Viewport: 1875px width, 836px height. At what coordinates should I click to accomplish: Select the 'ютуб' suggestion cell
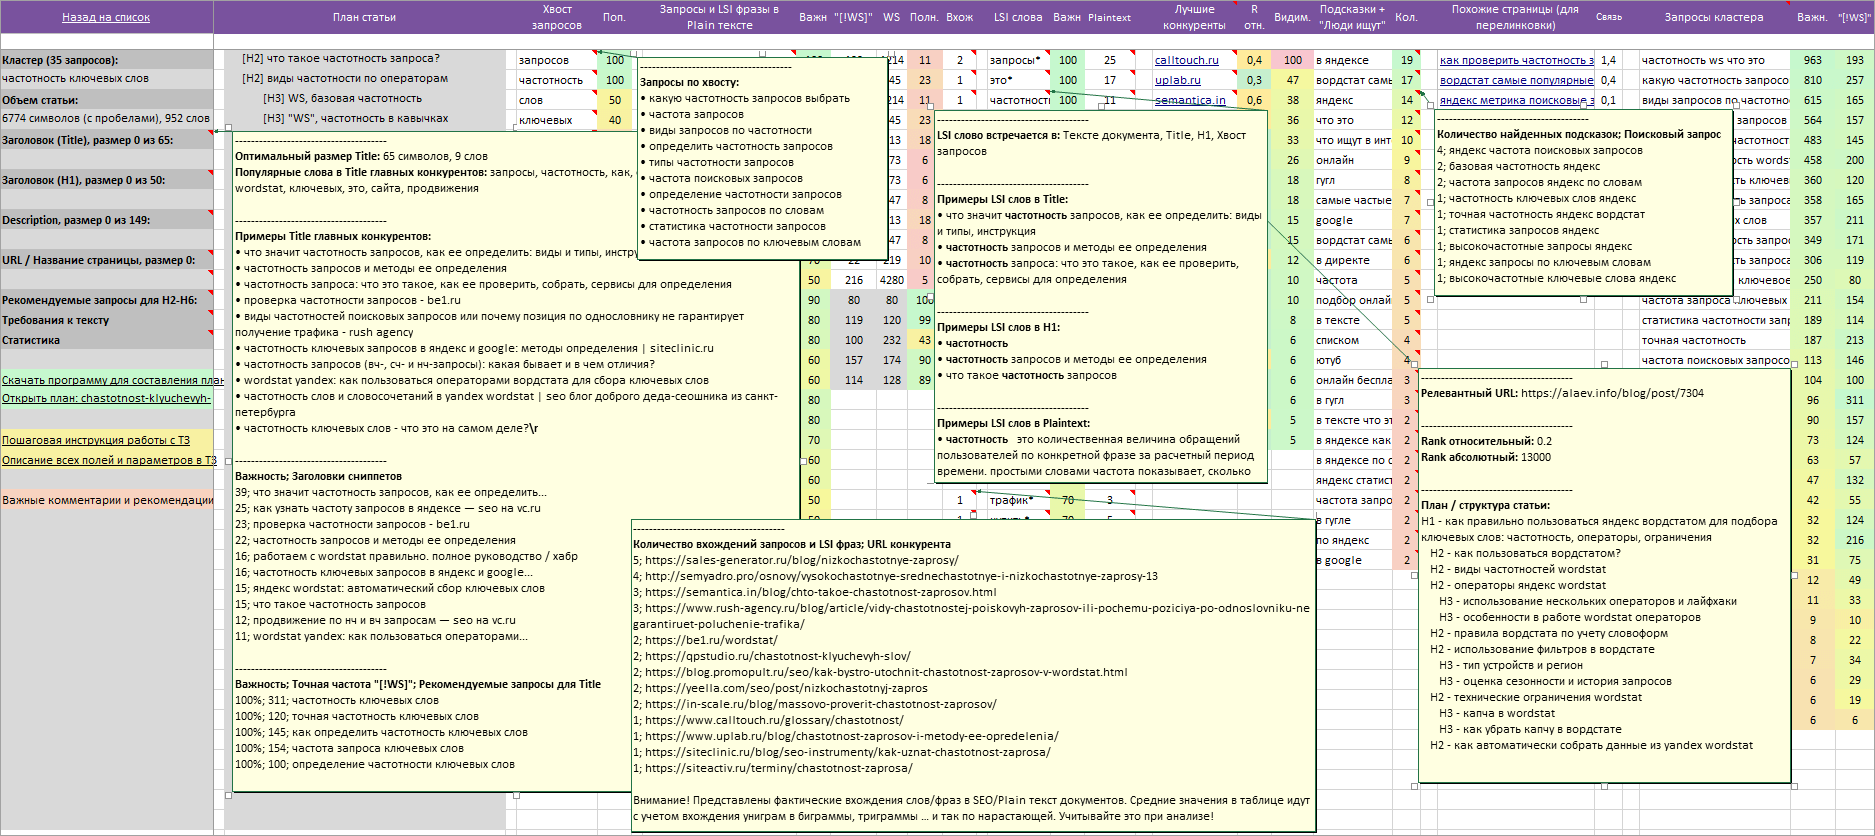coord(1353,360)
